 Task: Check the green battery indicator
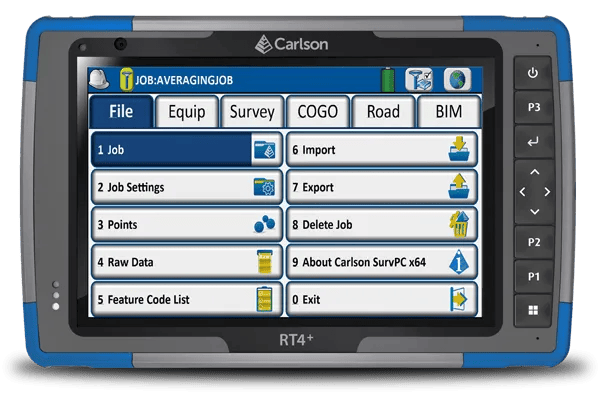(x=388, y=80)
